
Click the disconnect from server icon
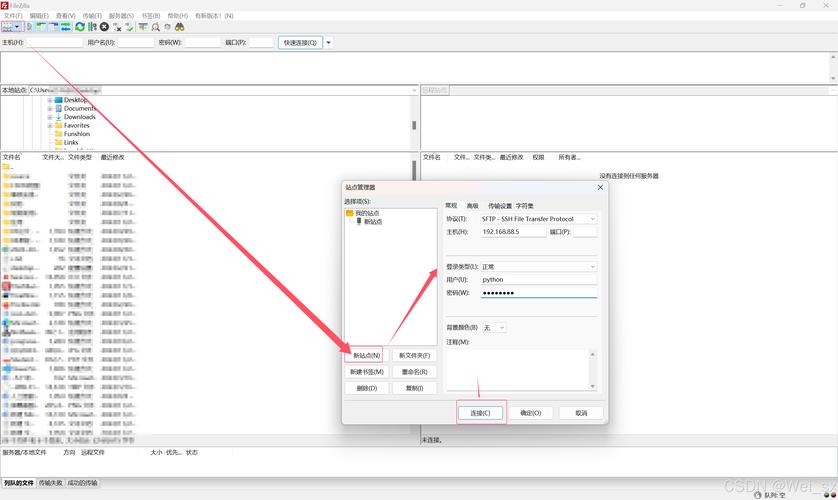tap(117, 27)
